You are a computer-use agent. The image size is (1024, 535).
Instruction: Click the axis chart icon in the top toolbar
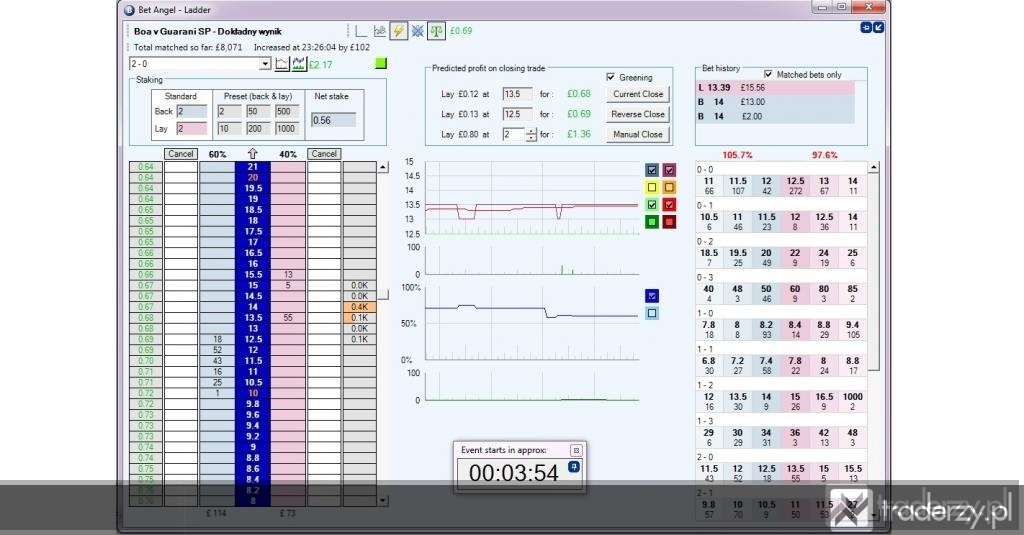(x=360, y=31)
